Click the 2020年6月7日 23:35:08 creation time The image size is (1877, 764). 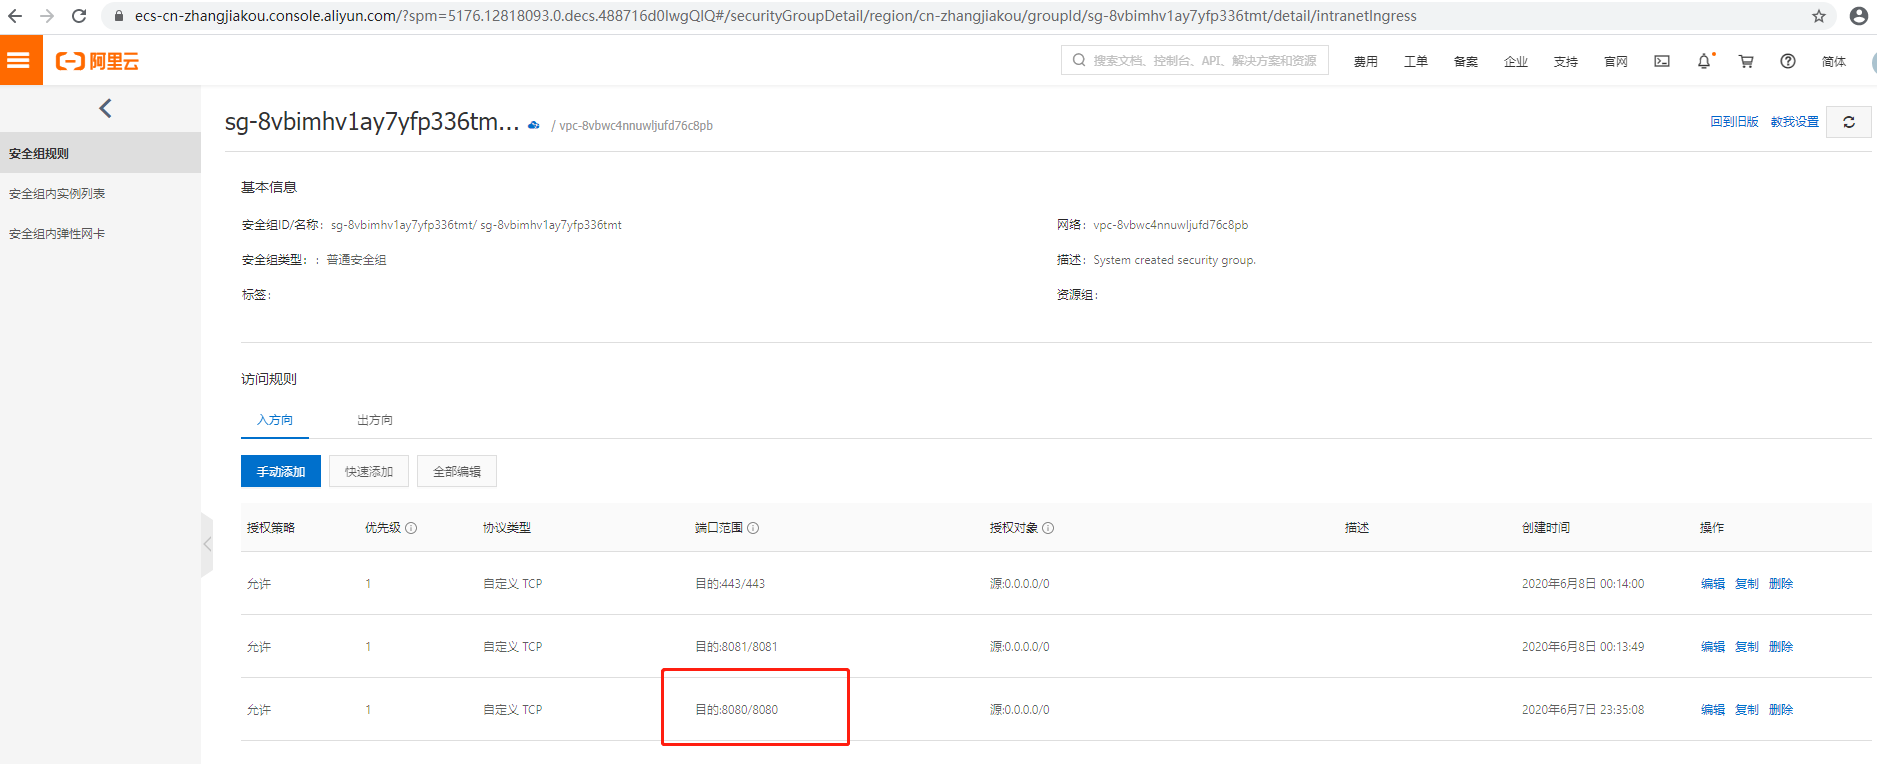click(1583, 710)
